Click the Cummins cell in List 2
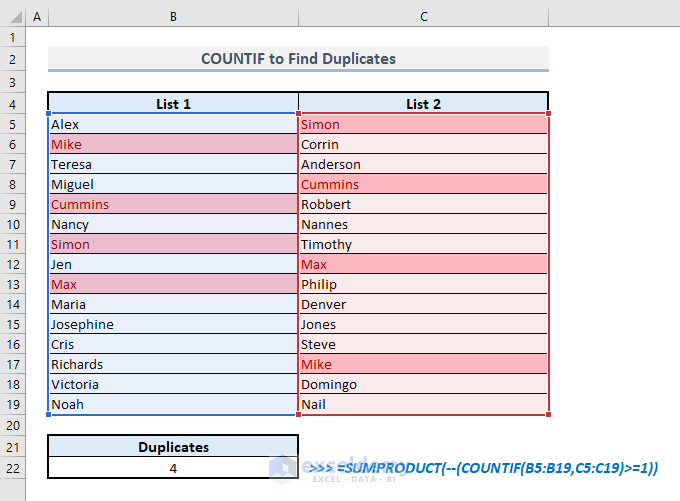Screen dimensions: 680x501 pos(423,185)
